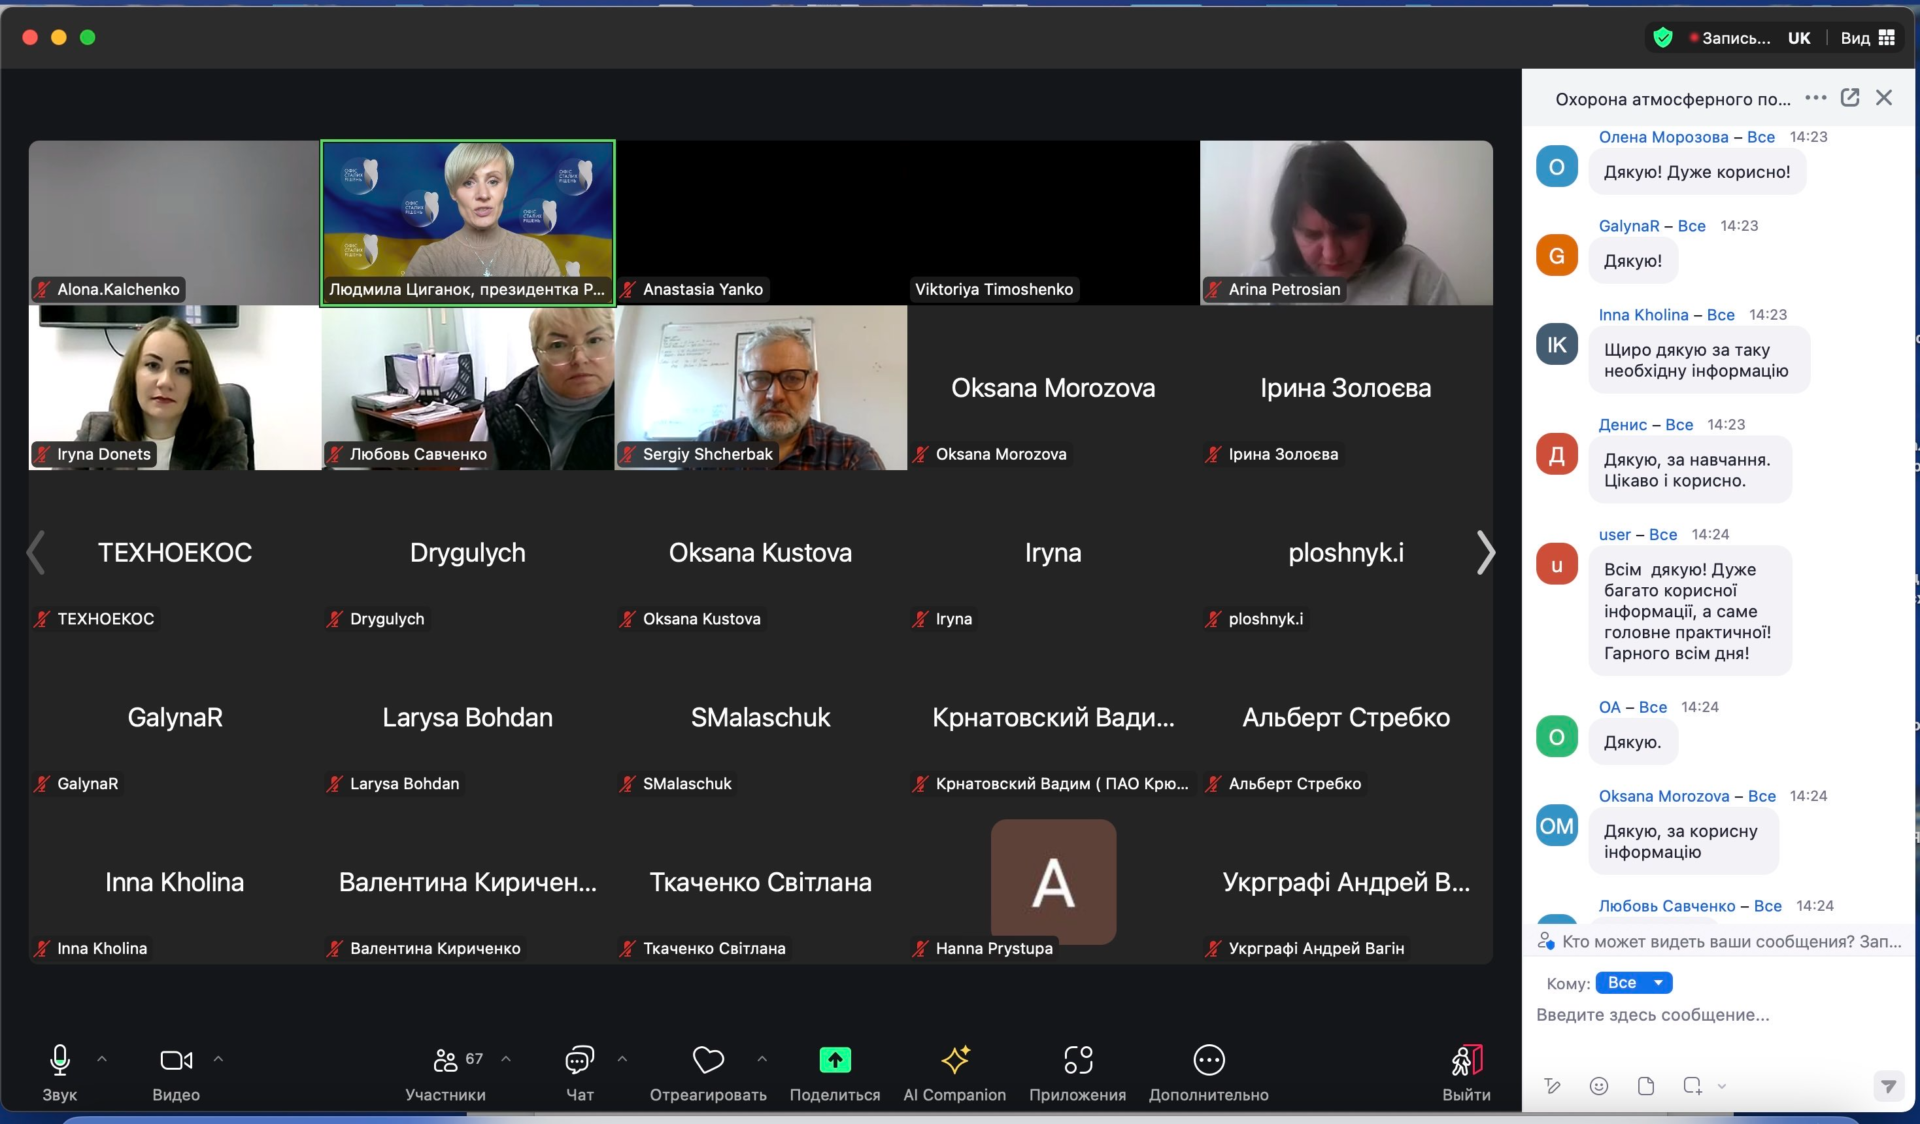Open the Apps (Приложения) icon
The width and height of the screenshot is (1920, 1124).
click(x=1077, y=1061)
